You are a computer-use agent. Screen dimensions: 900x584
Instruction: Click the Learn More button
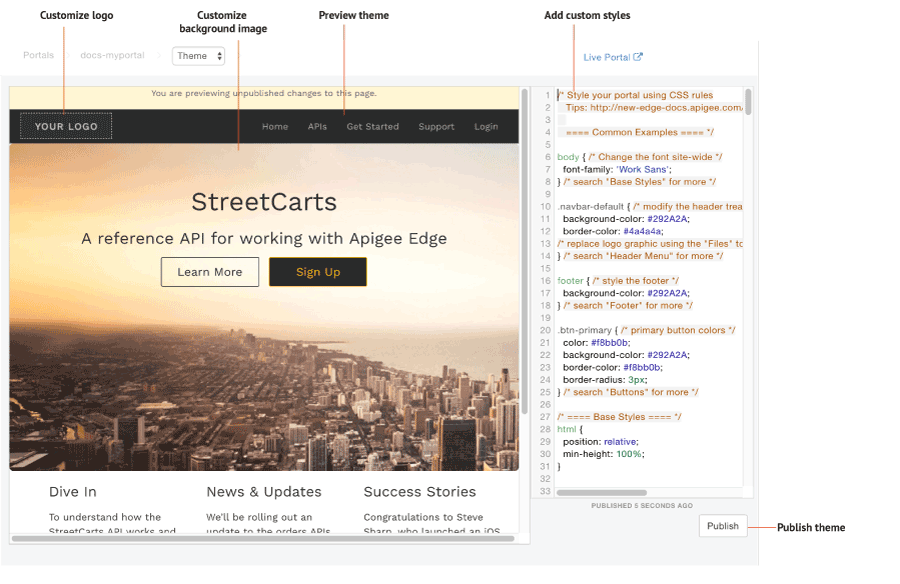point(209,271)
